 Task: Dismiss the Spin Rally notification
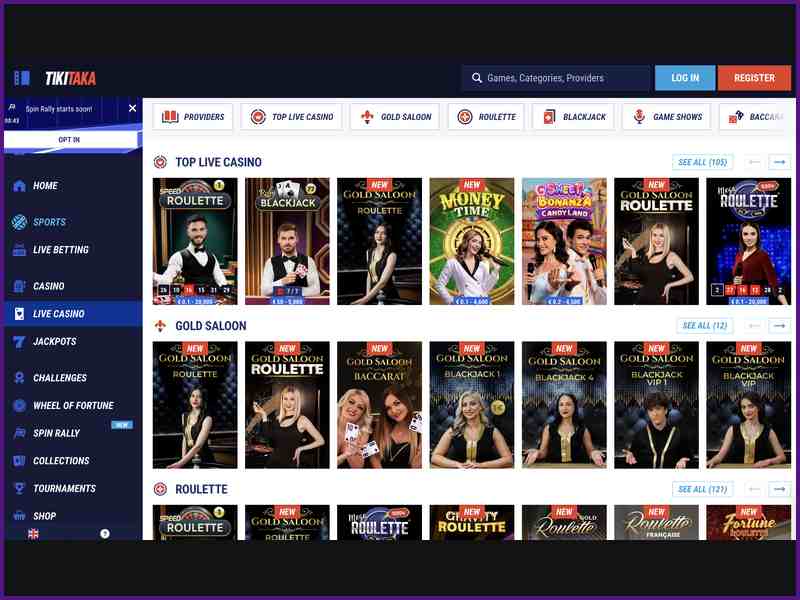point(132,108)
